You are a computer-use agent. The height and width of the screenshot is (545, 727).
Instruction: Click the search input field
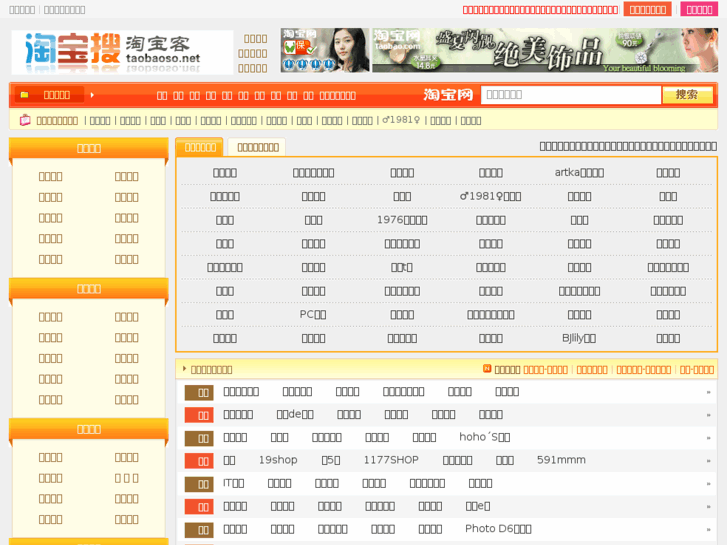[x=571, y=95]
